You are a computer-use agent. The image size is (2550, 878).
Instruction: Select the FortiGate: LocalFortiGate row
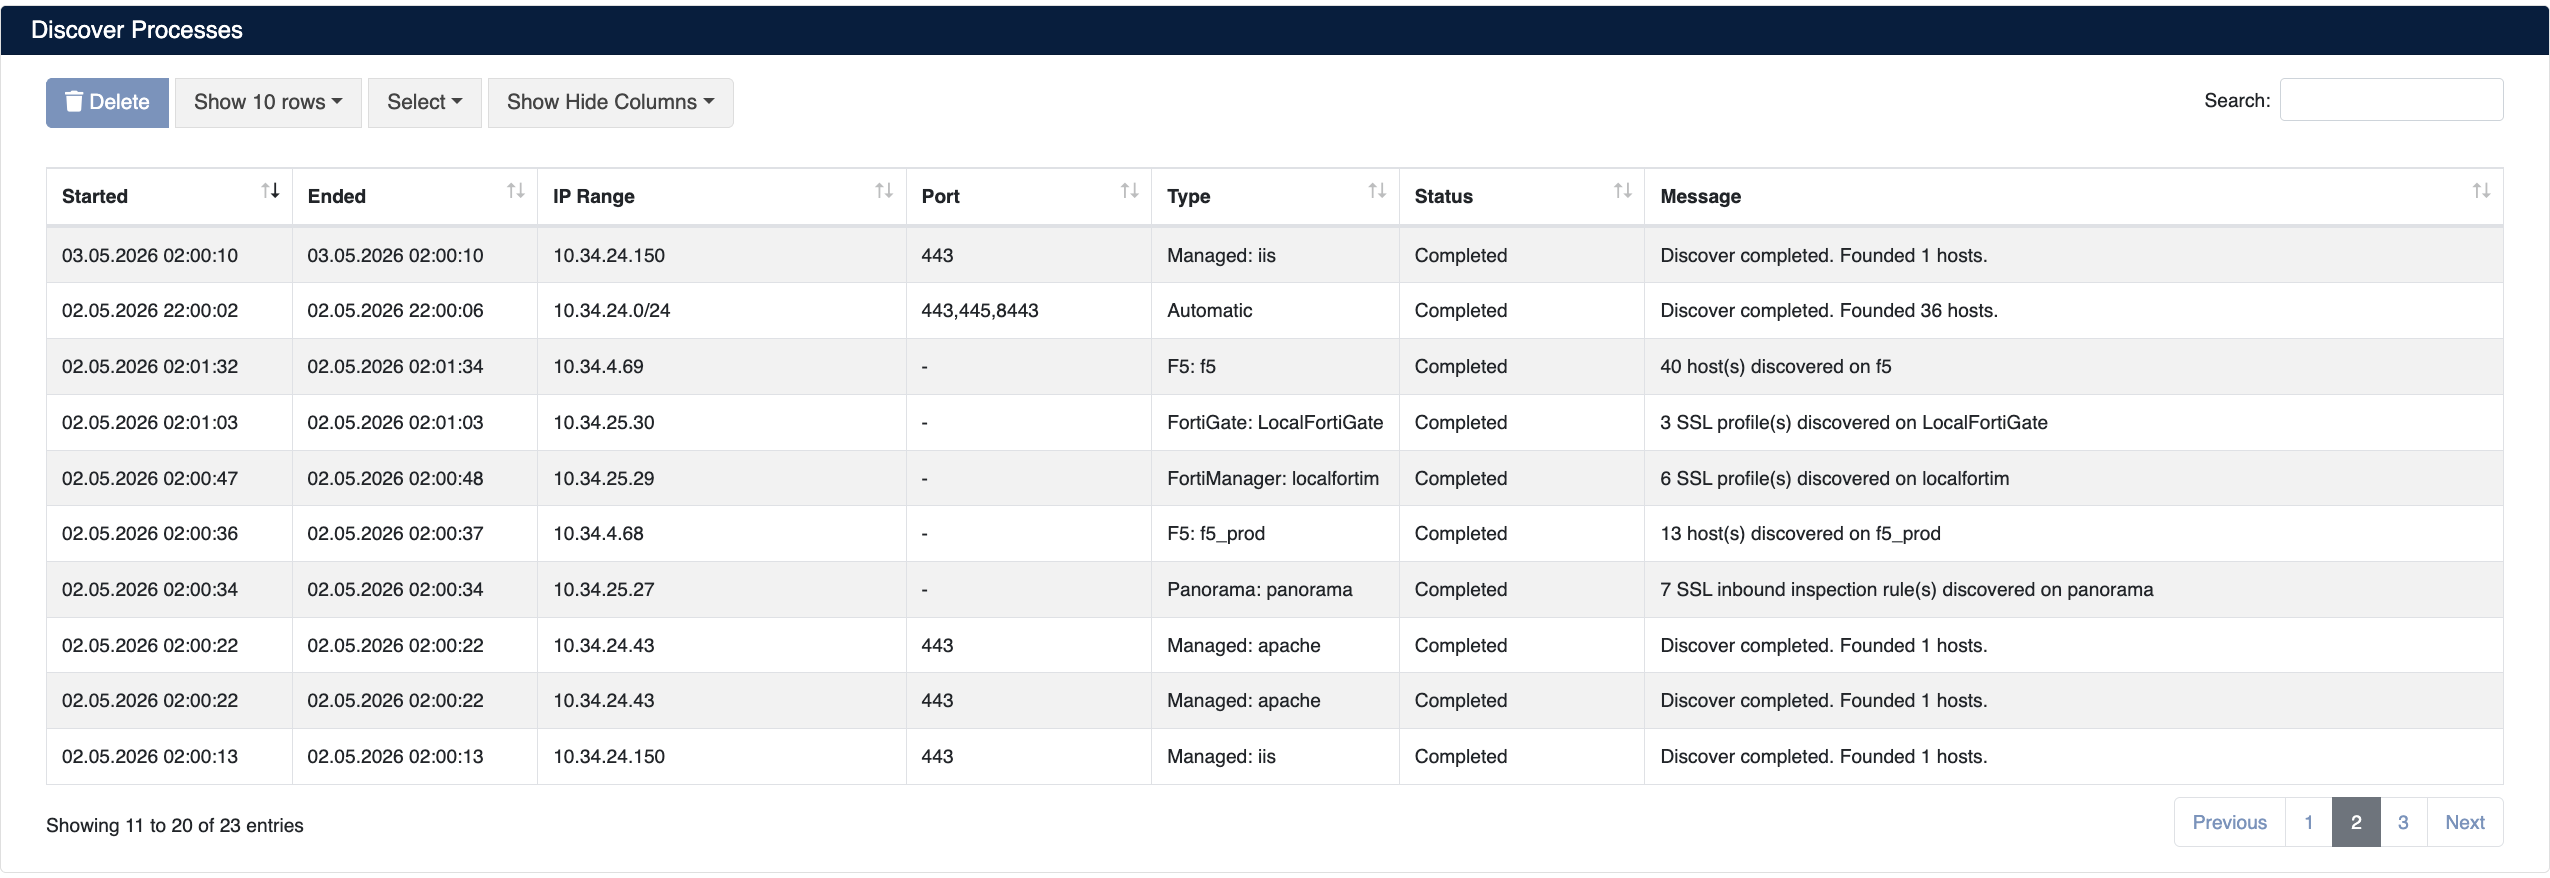coord(1275,422)
